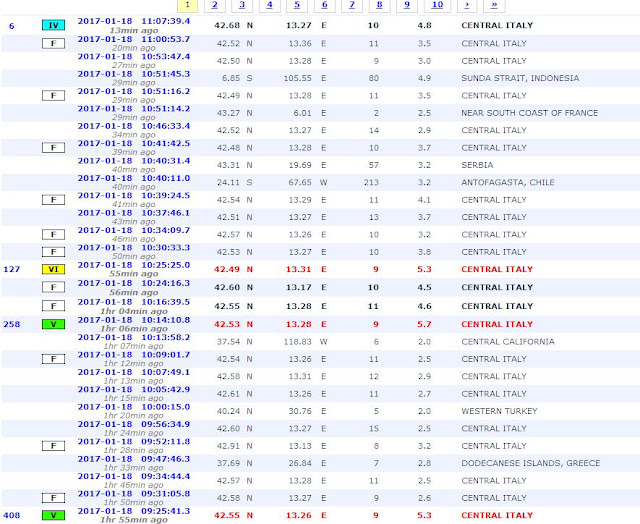Viewport: 640px width, 524px height.
Task: Open intensity VI badge for 10:25:25.0 quake
Action: tap(53, 269)
